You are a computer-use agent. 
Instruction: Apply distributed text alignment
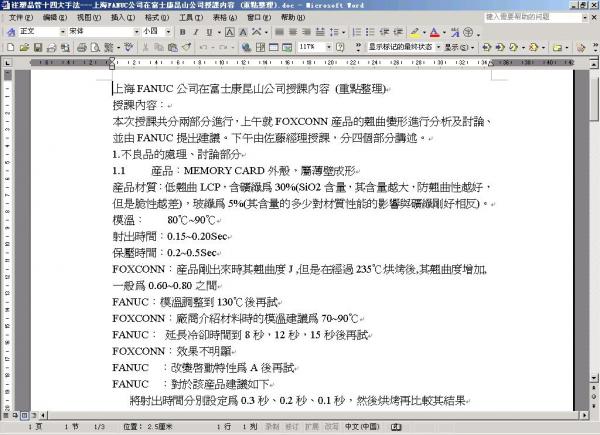320,32
